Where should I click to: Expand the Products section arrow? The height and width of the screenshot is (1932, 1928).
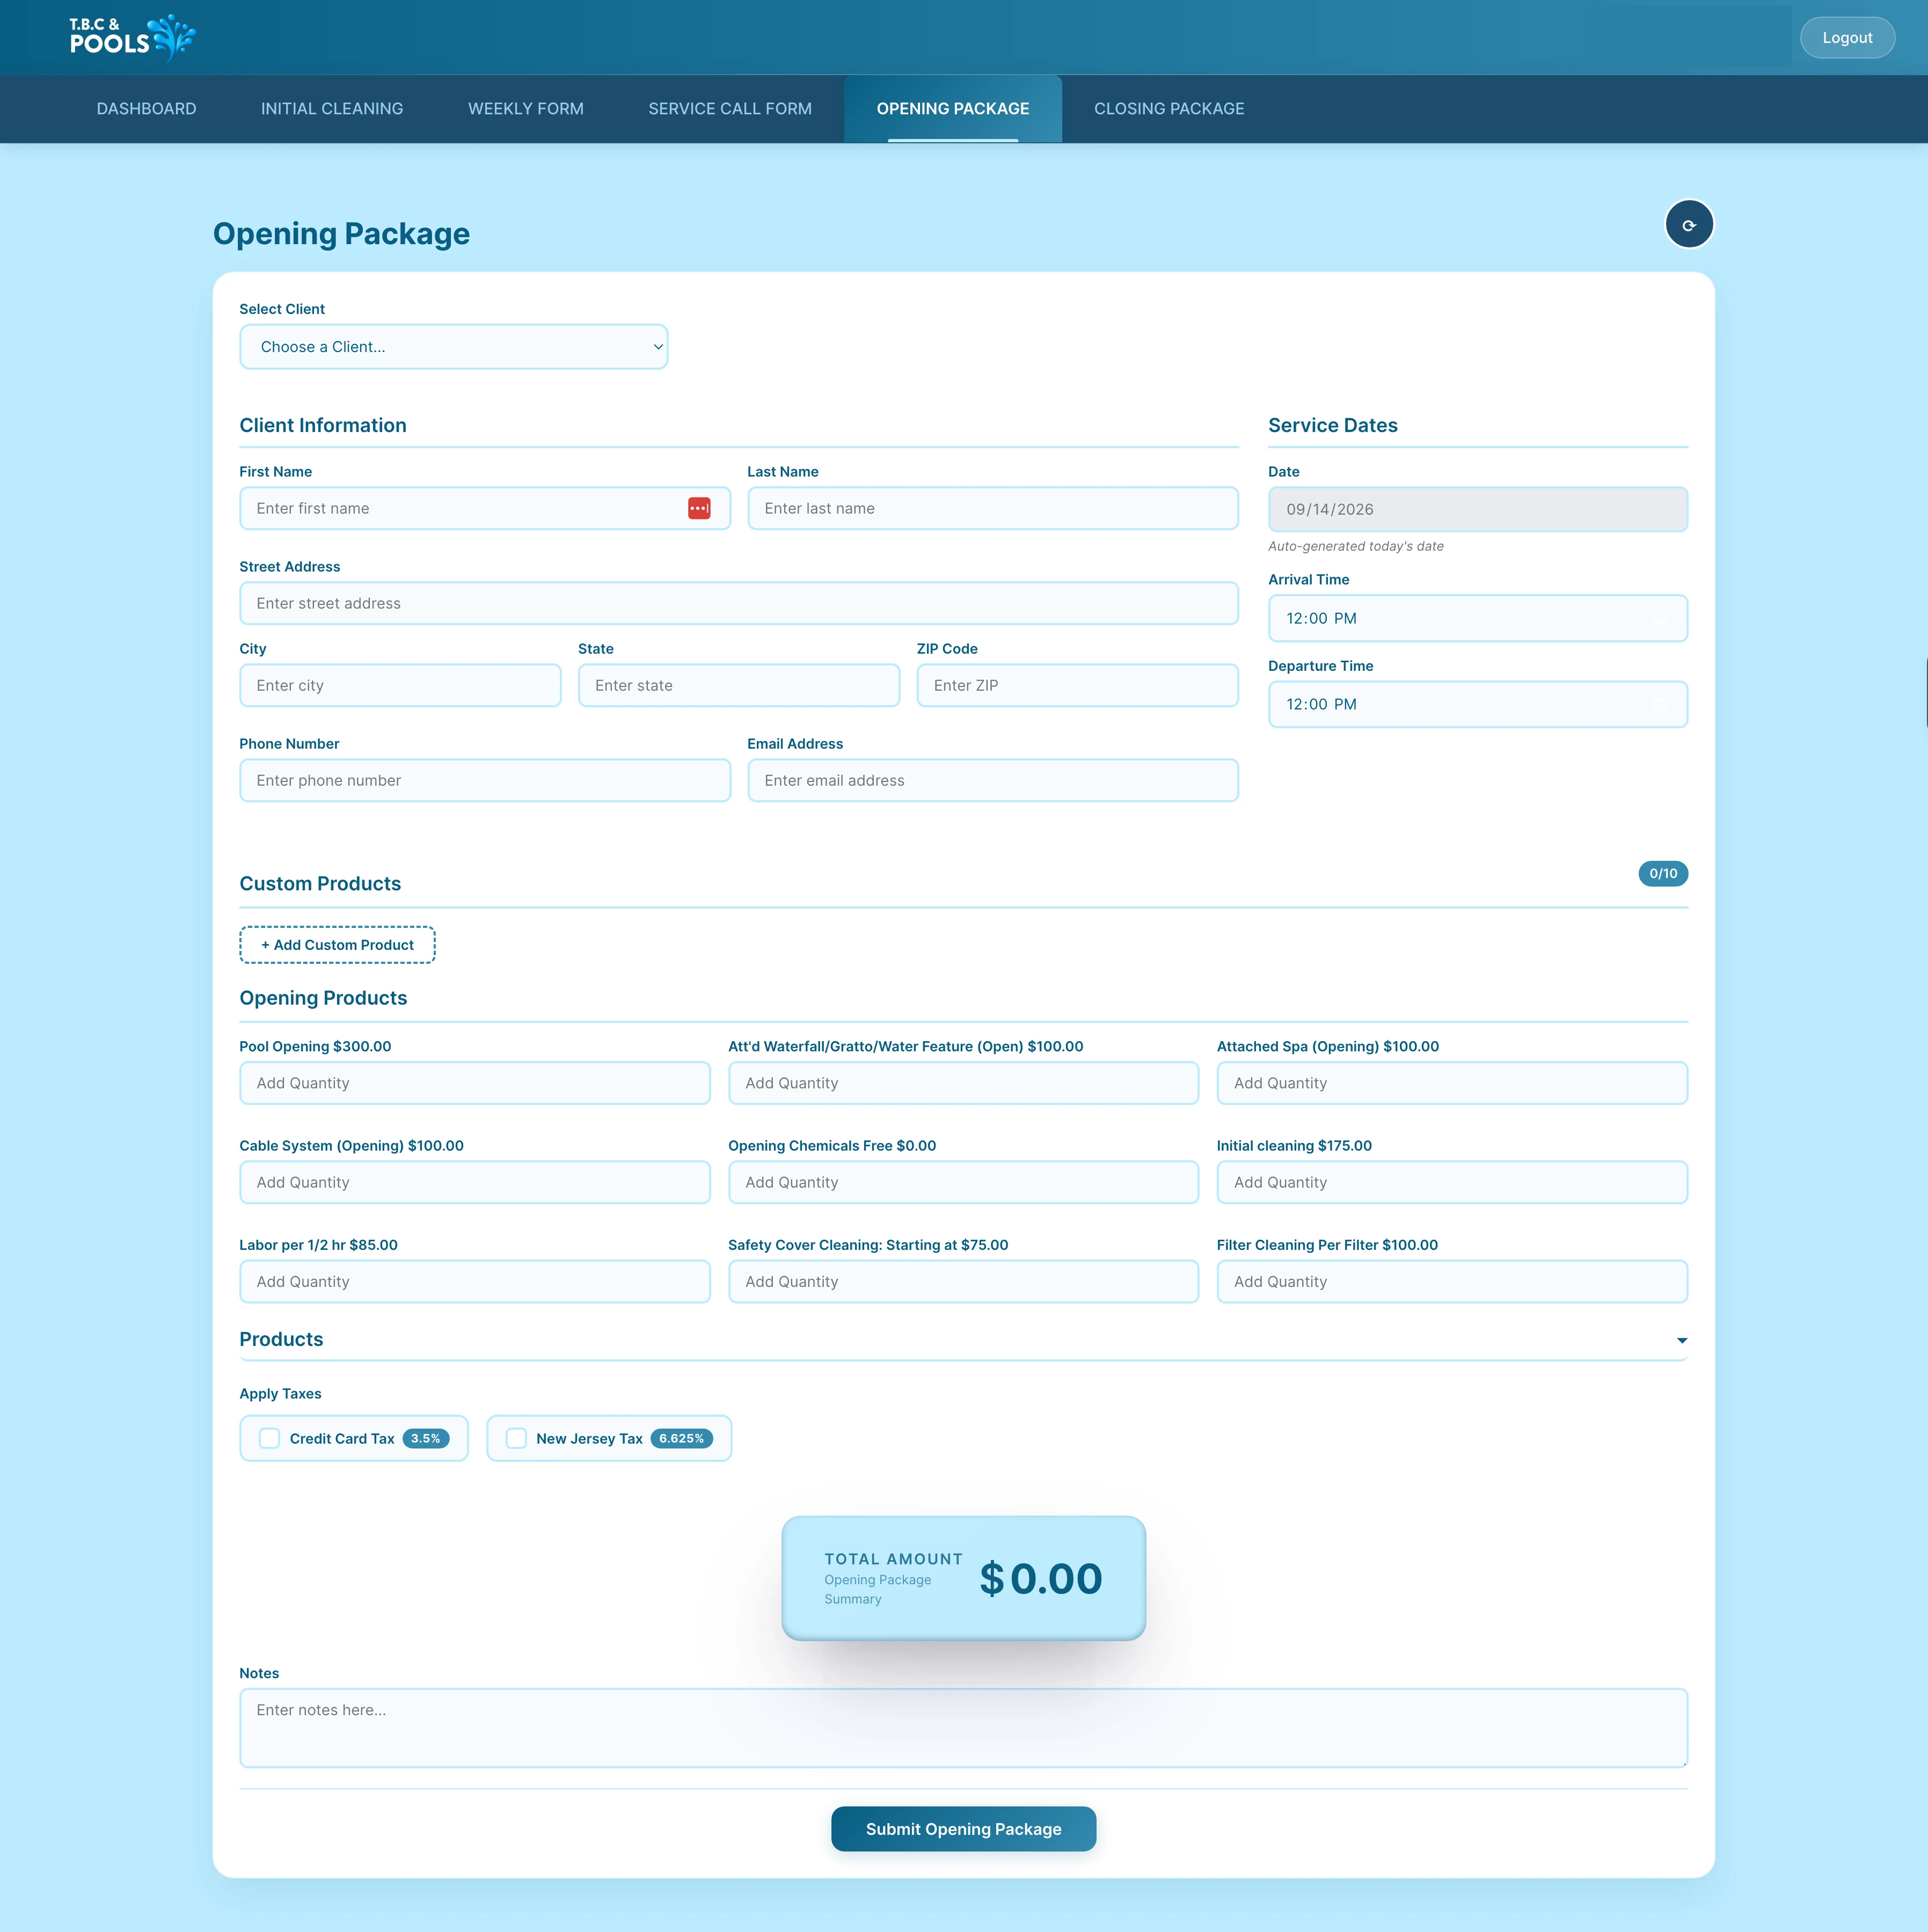point(1681,1340)
